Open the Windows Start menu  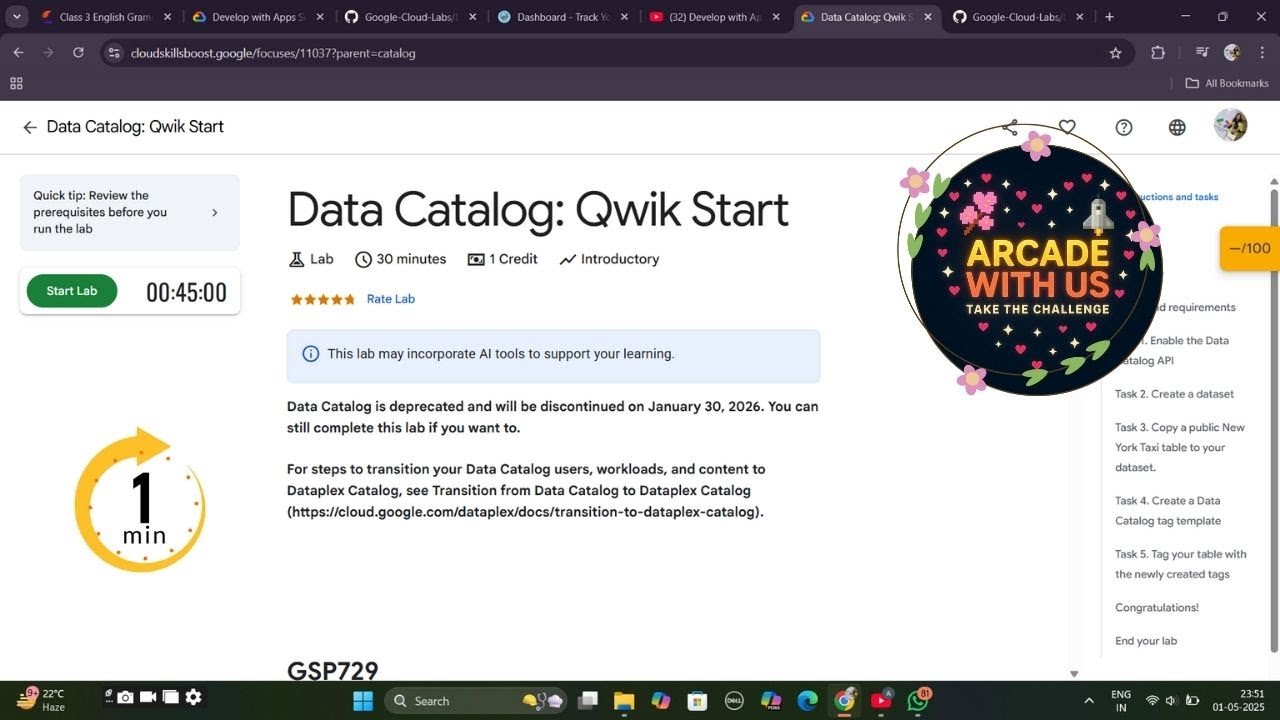point(363,700)
